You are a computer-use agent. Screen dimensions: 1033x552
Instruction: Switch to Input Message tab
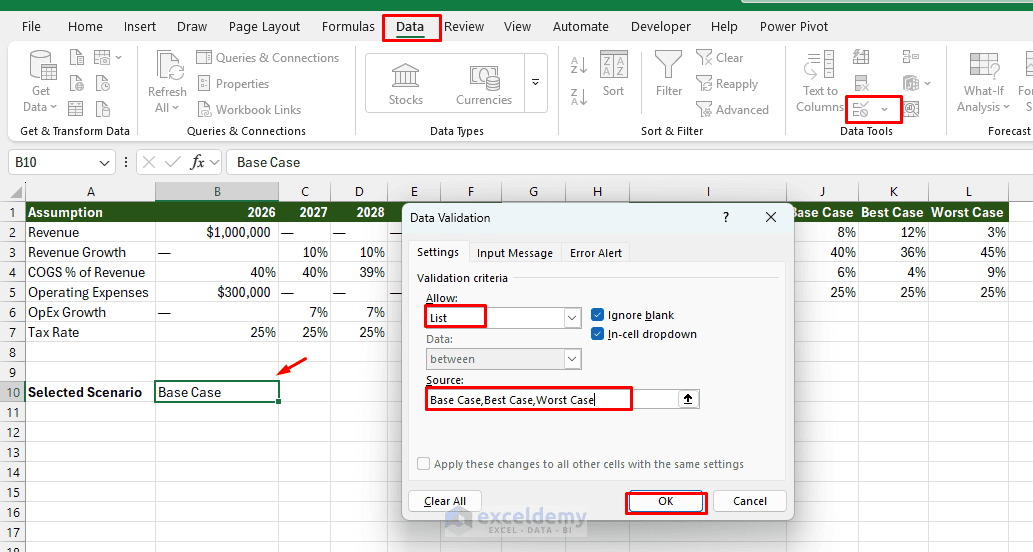pos(515,253)
